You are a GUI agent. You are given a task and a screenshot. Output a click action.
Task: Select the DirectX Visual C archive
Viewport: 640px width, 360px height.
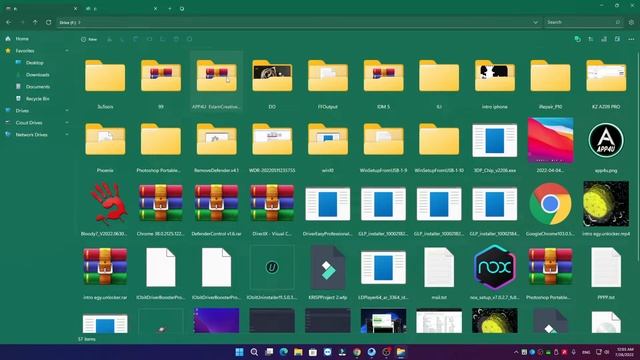pos(272,210)
